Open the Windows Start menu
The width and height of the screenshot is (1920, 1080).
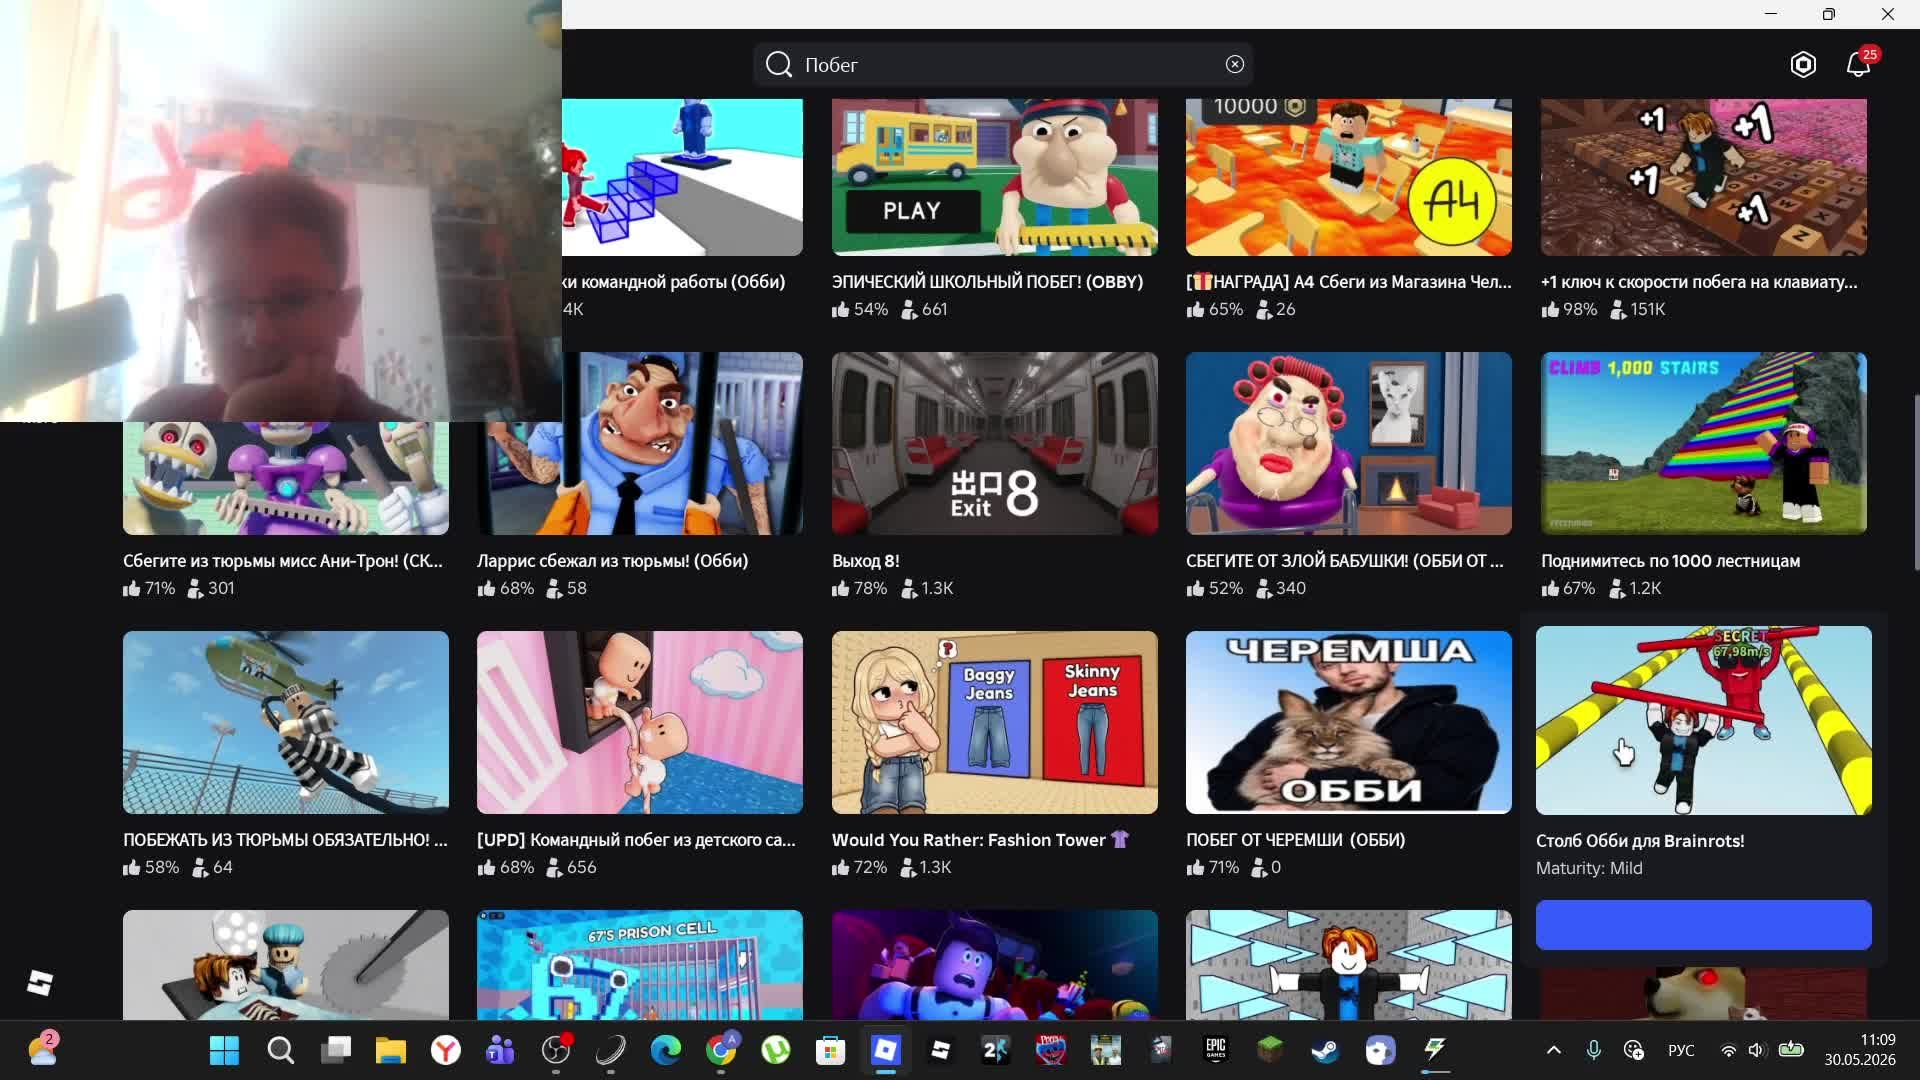coord(225,1050)
